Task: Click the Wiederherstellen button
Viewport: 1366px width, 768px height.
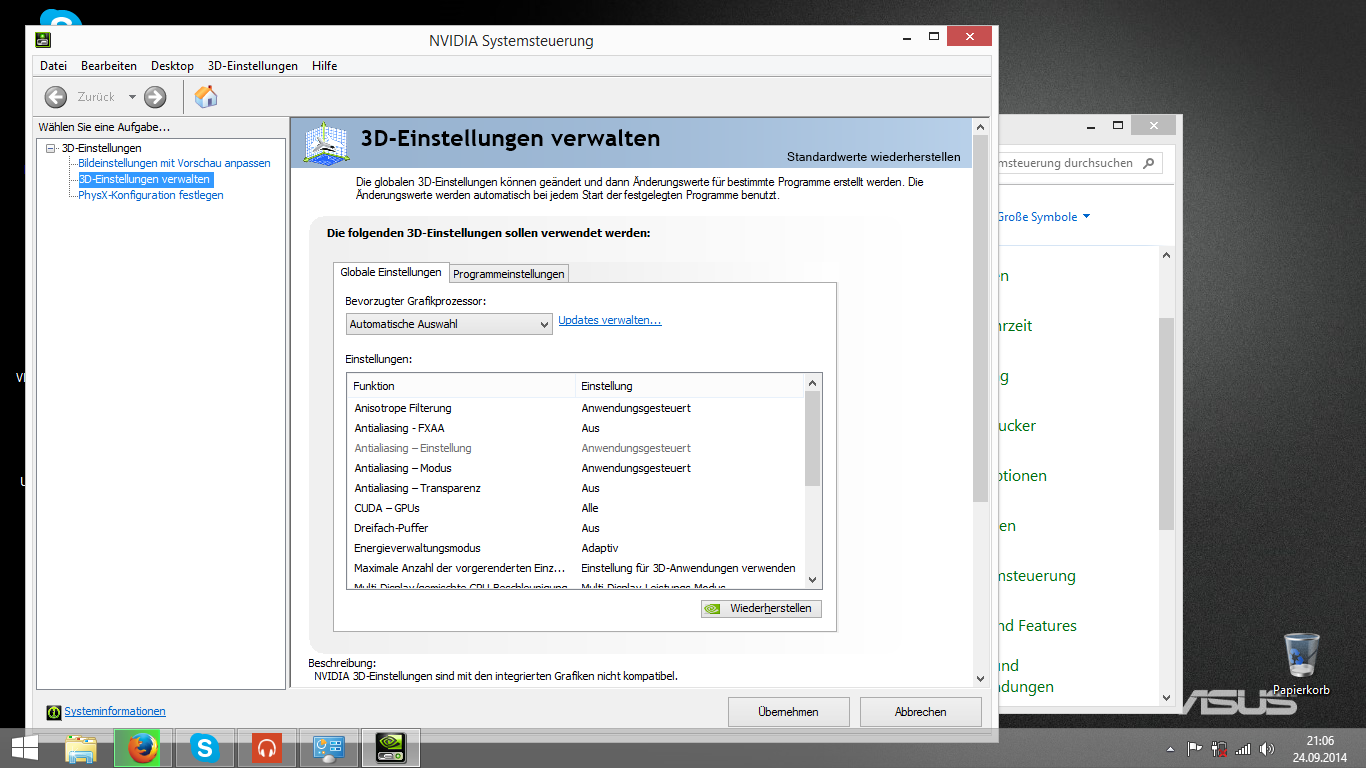Action: pos(762,608)
